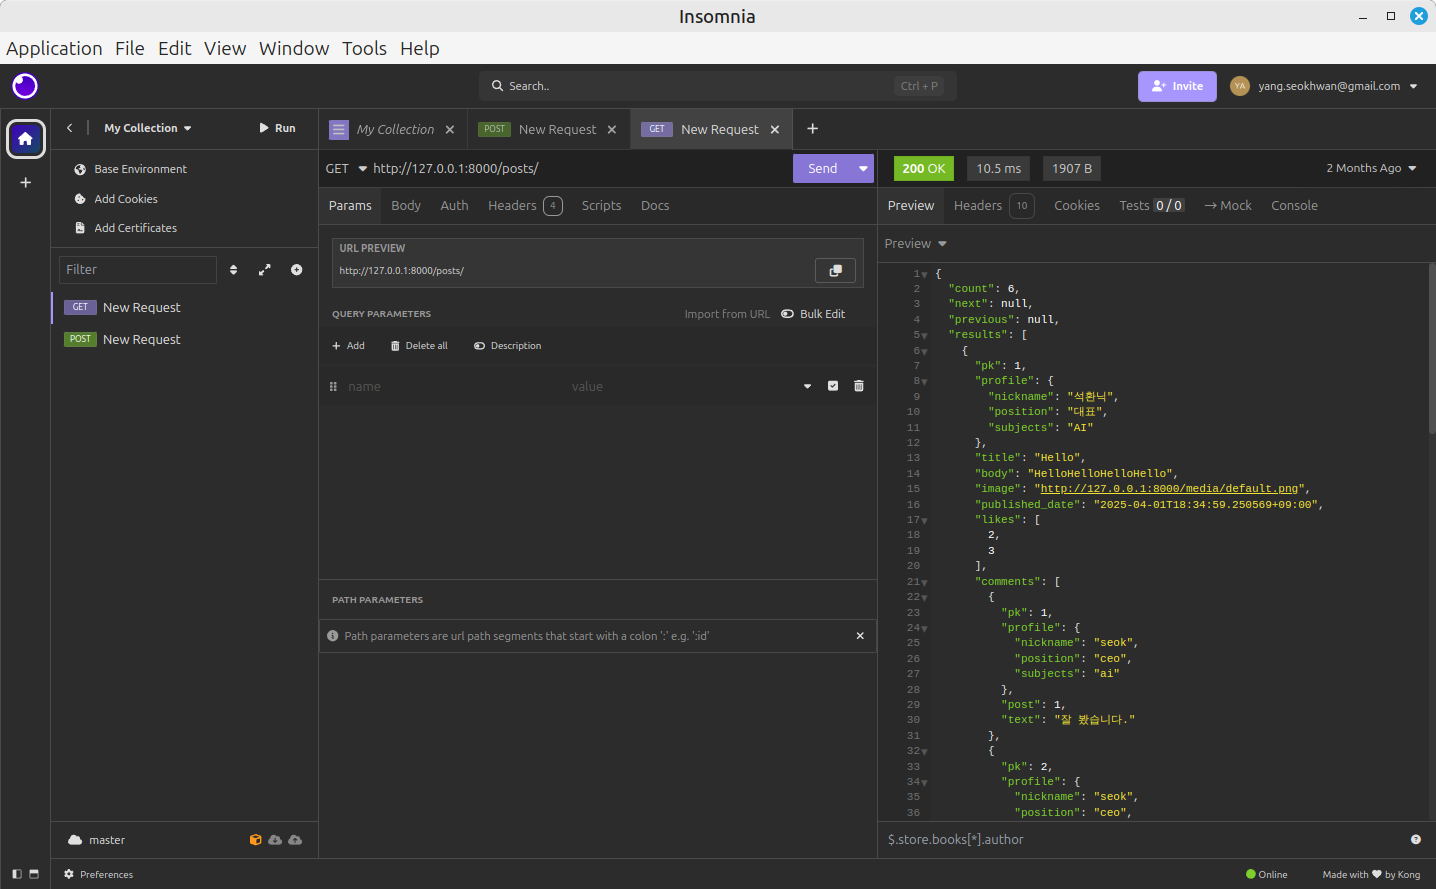Toggle Bulk Edit mode

[813, 314]
